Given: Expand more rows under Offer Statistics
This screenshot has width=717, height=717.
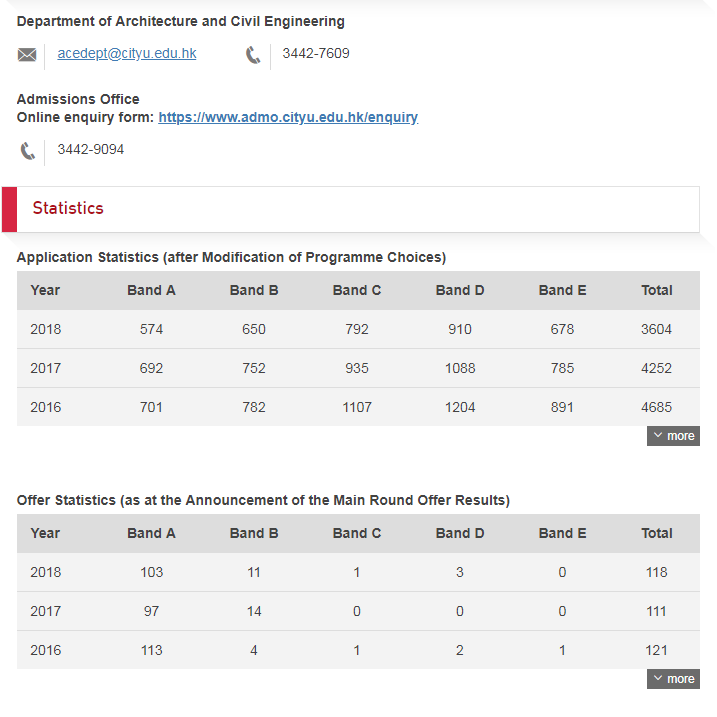Looking at the screenshot, I should pos(673,679).
